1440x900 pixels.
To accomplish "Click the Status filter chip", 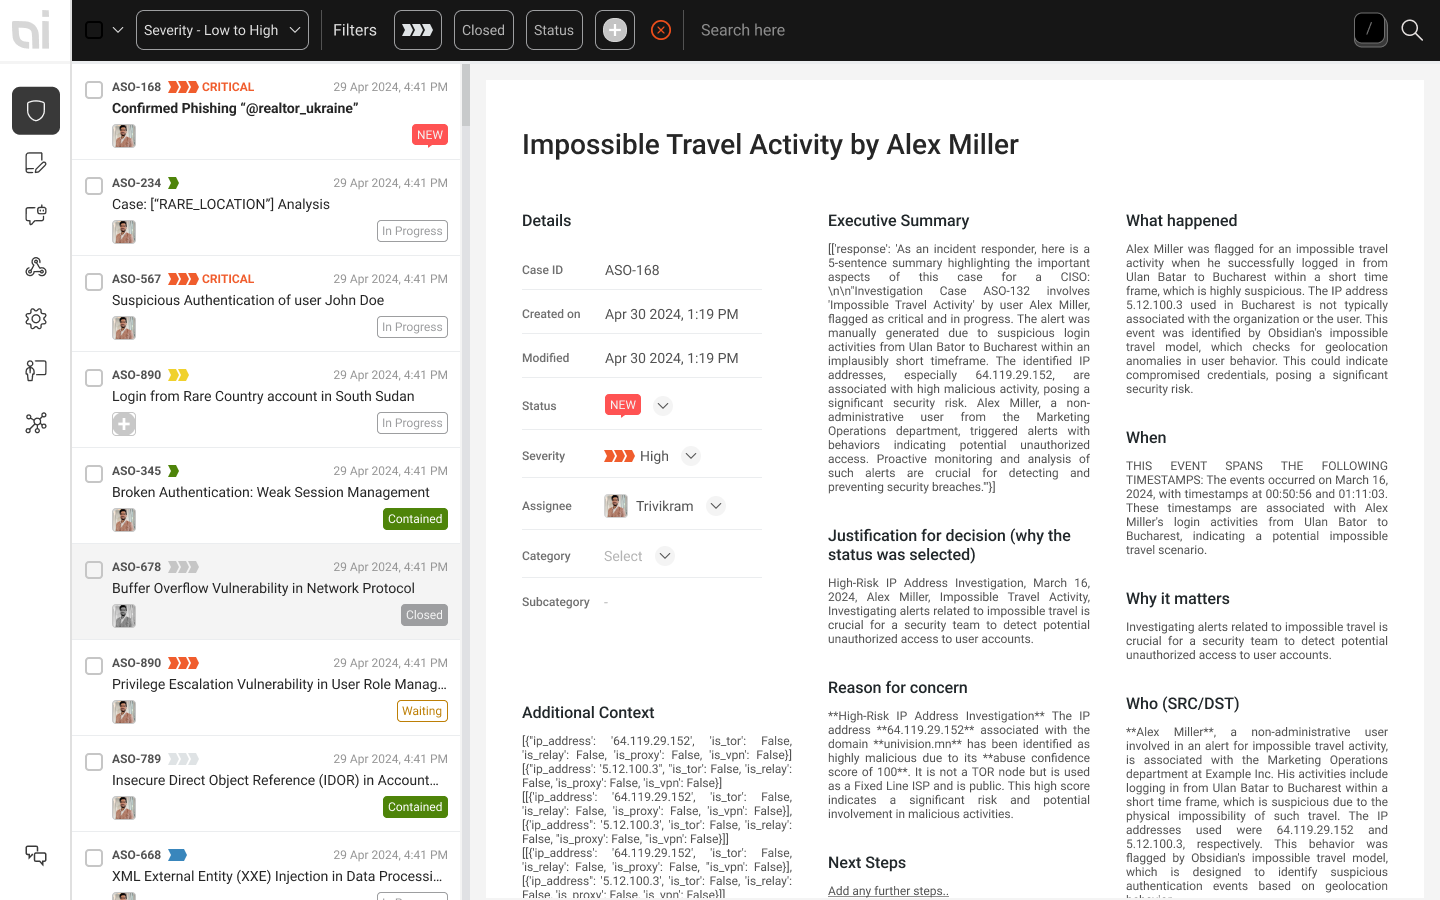I will click(x=554, y=30).
